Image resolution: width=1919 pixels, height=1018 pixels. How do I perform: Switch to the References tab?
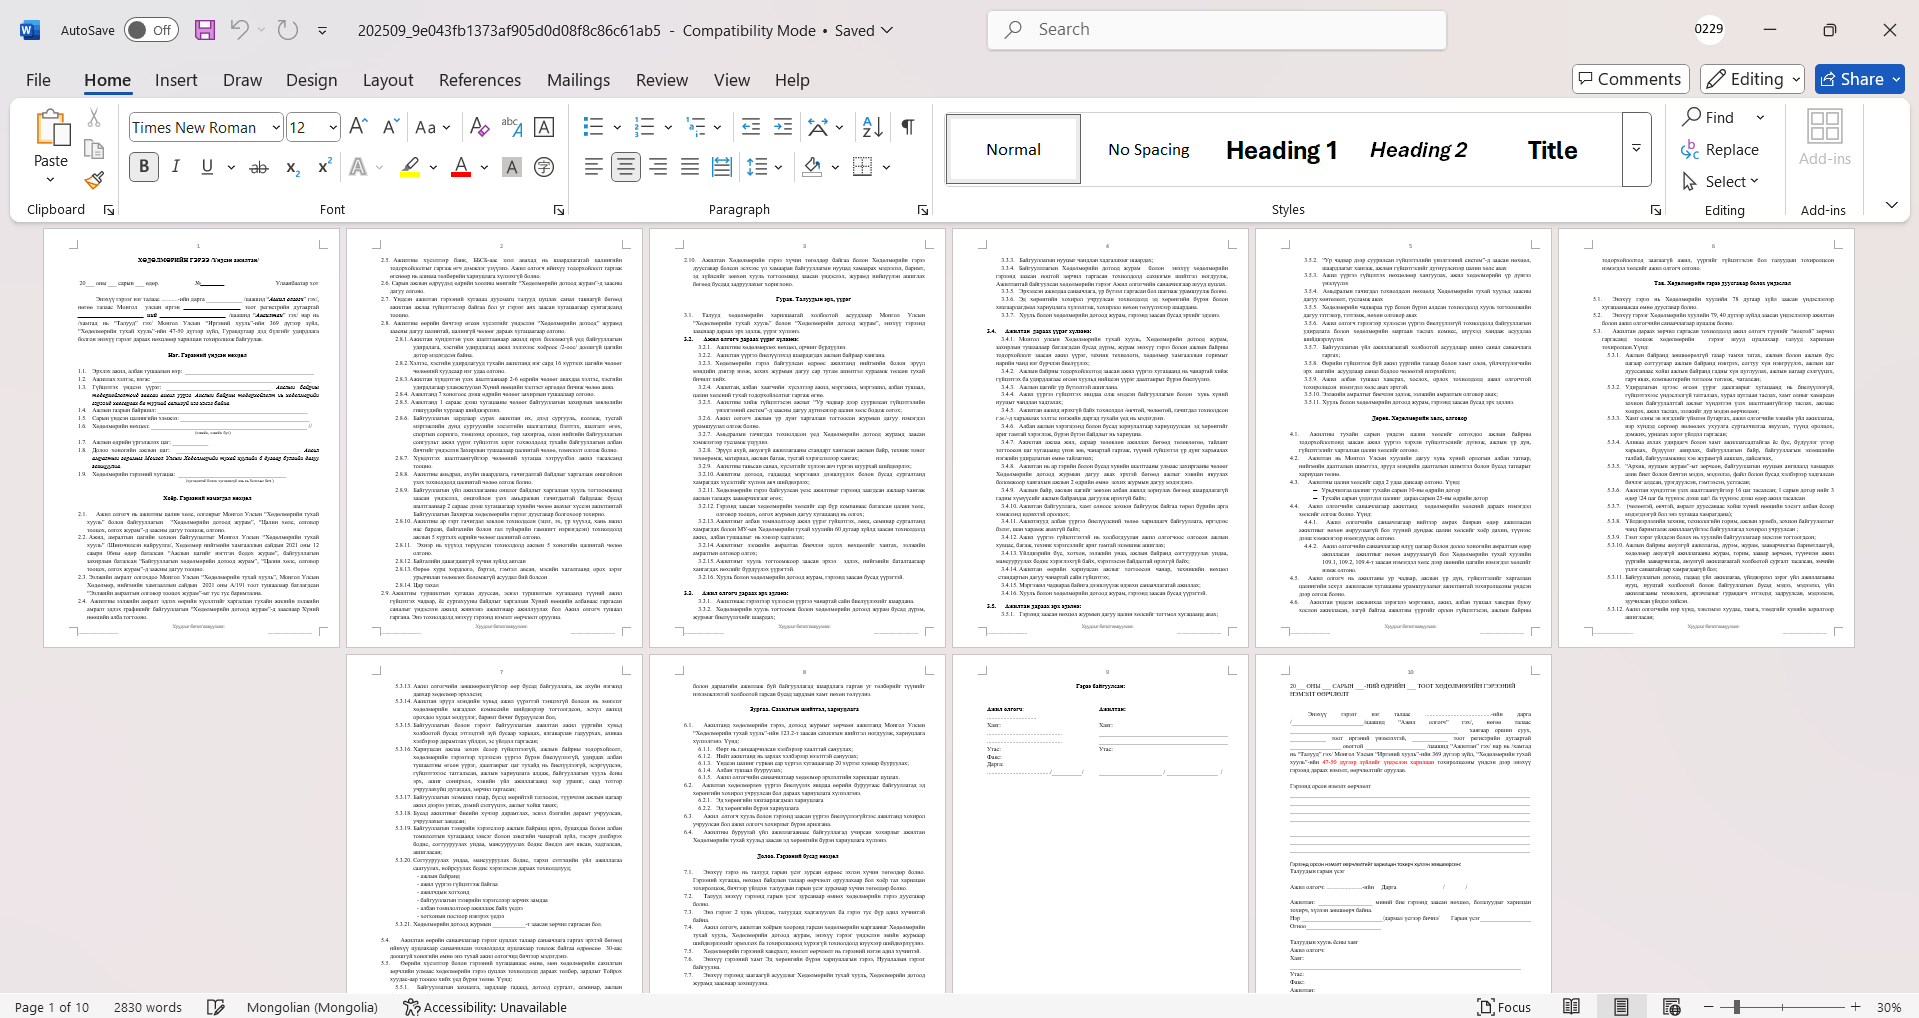tap(480, 80)
